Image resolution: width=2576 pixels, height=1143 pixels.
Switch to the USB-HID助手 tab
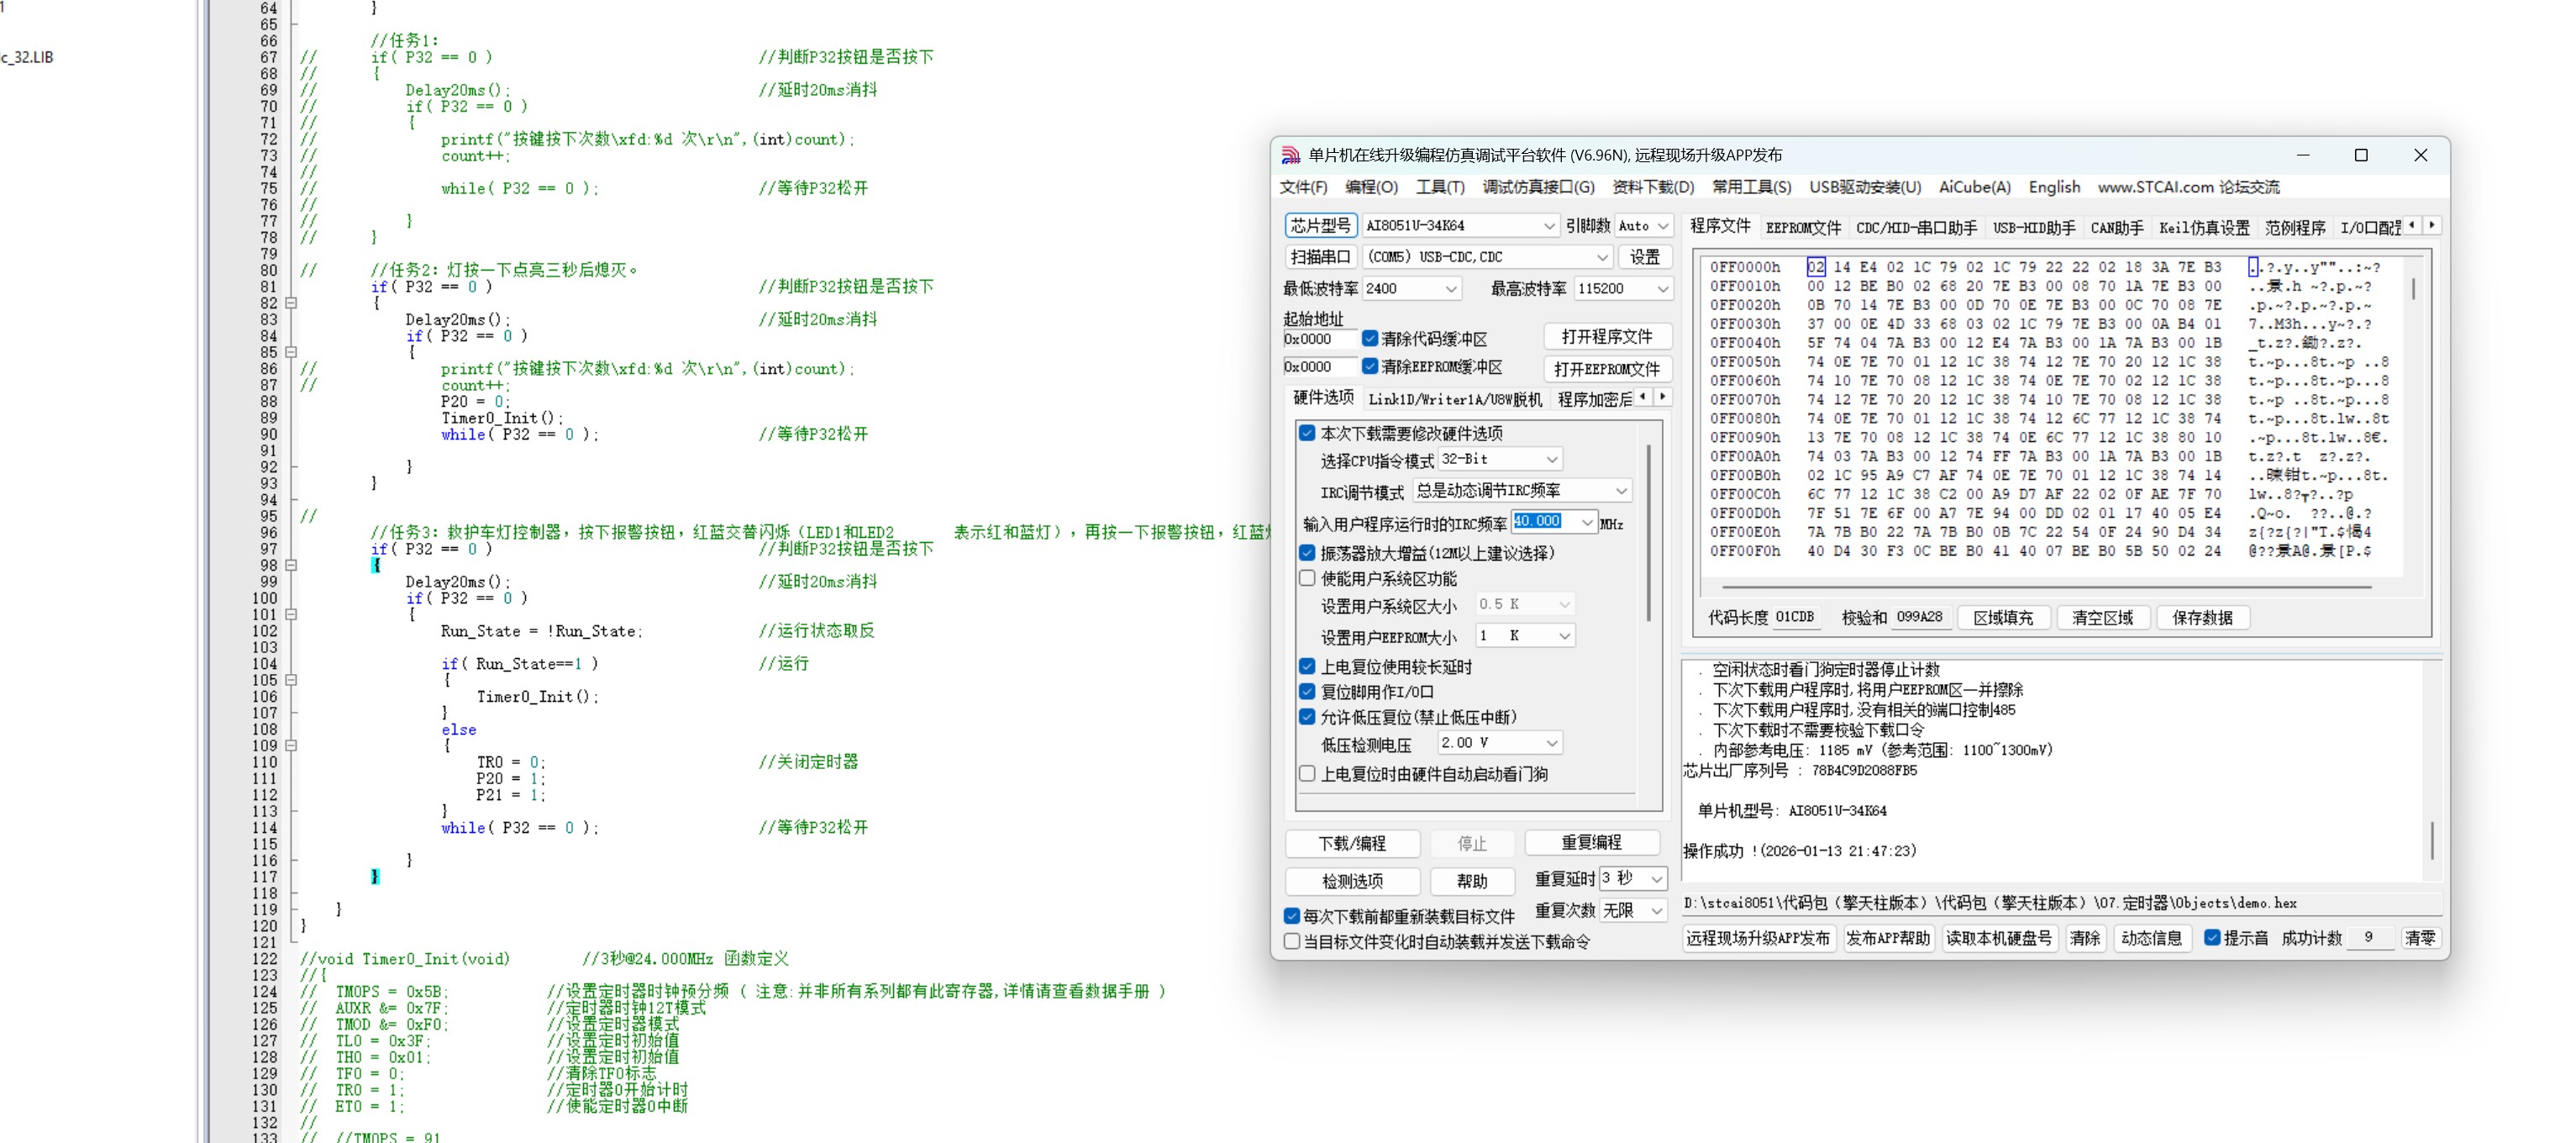pos(2033,228)
